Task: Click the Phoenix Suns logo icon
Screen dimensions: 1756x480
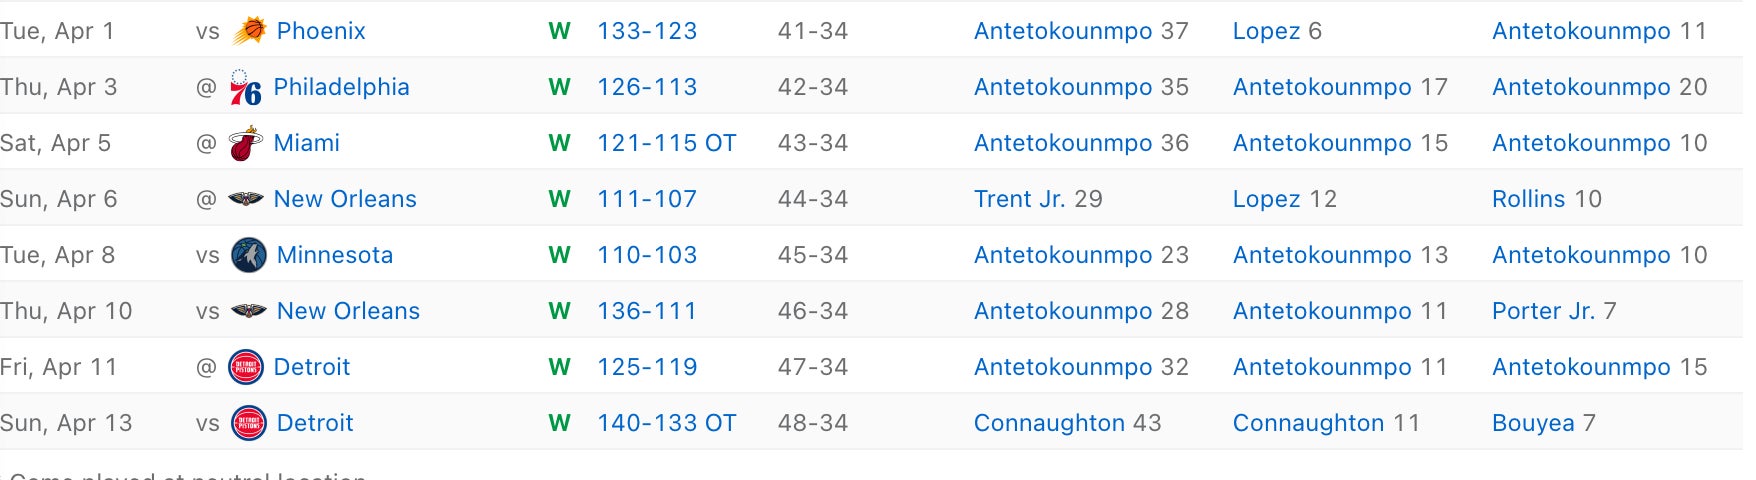Action: [249, 31]
